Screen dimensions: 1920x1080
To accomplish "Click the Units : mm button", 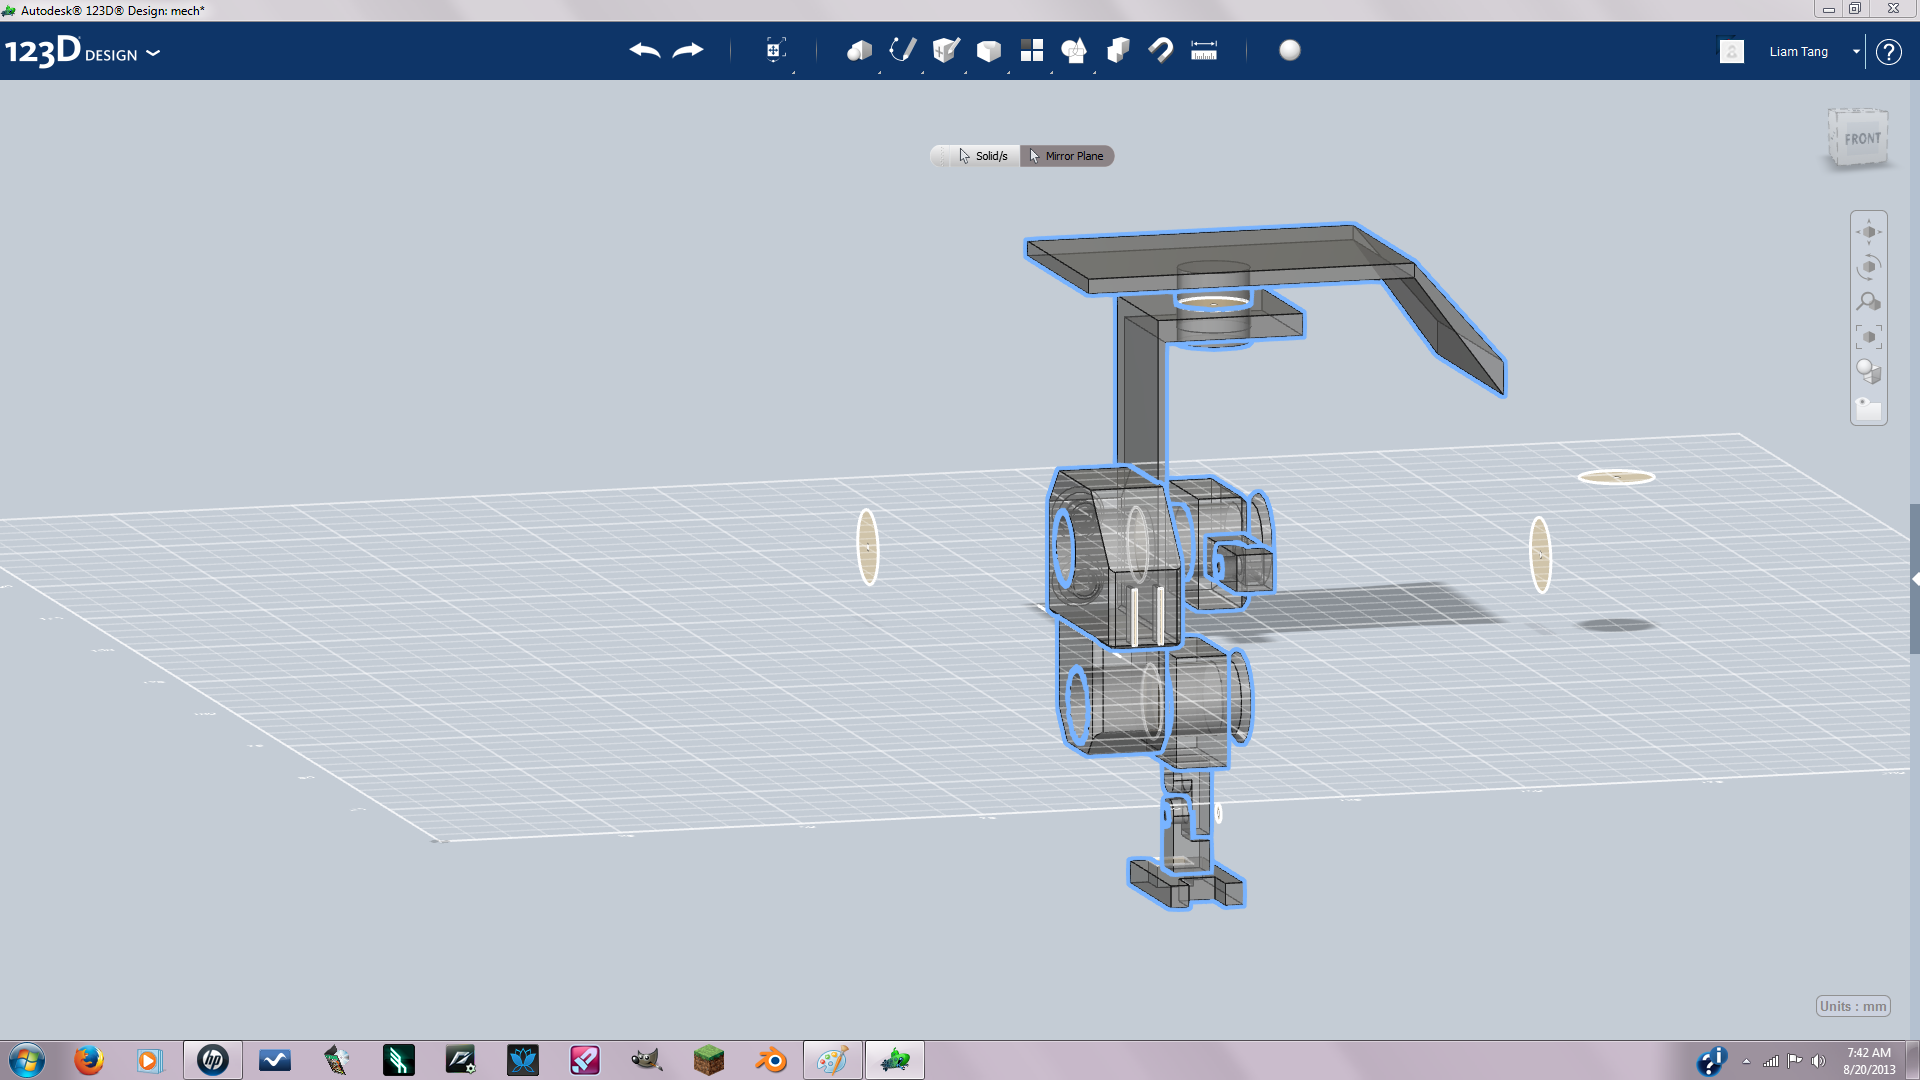I will (1853, 1006).
